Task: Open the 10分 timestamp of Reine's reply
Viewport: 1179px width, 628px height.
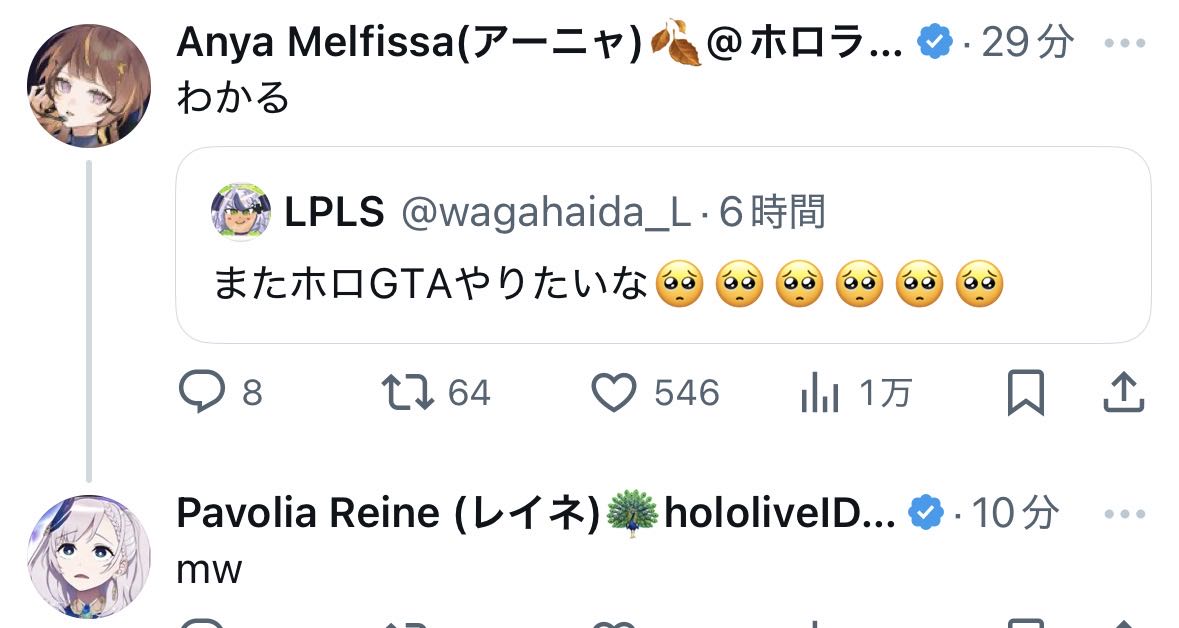Action: (x=1015, y=514)
